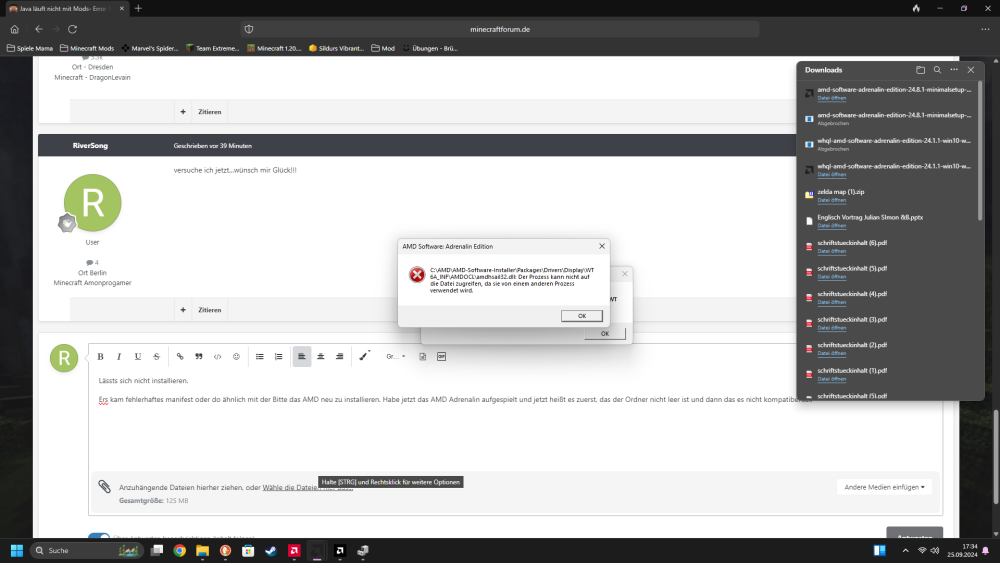The height and width of the screenshot is (563, 1000).
Task: Click Zitieren under RiverSong's post
Action: (209, 310)
